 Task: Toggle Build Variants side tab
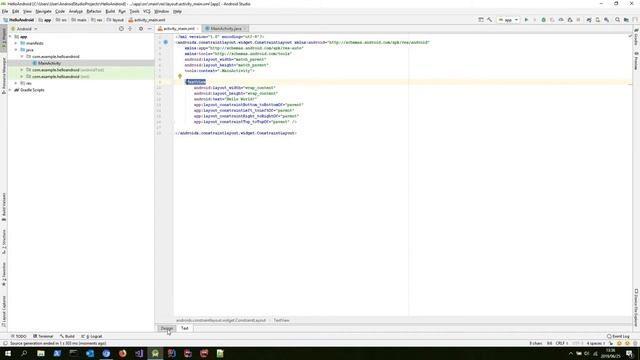[4, 207]
